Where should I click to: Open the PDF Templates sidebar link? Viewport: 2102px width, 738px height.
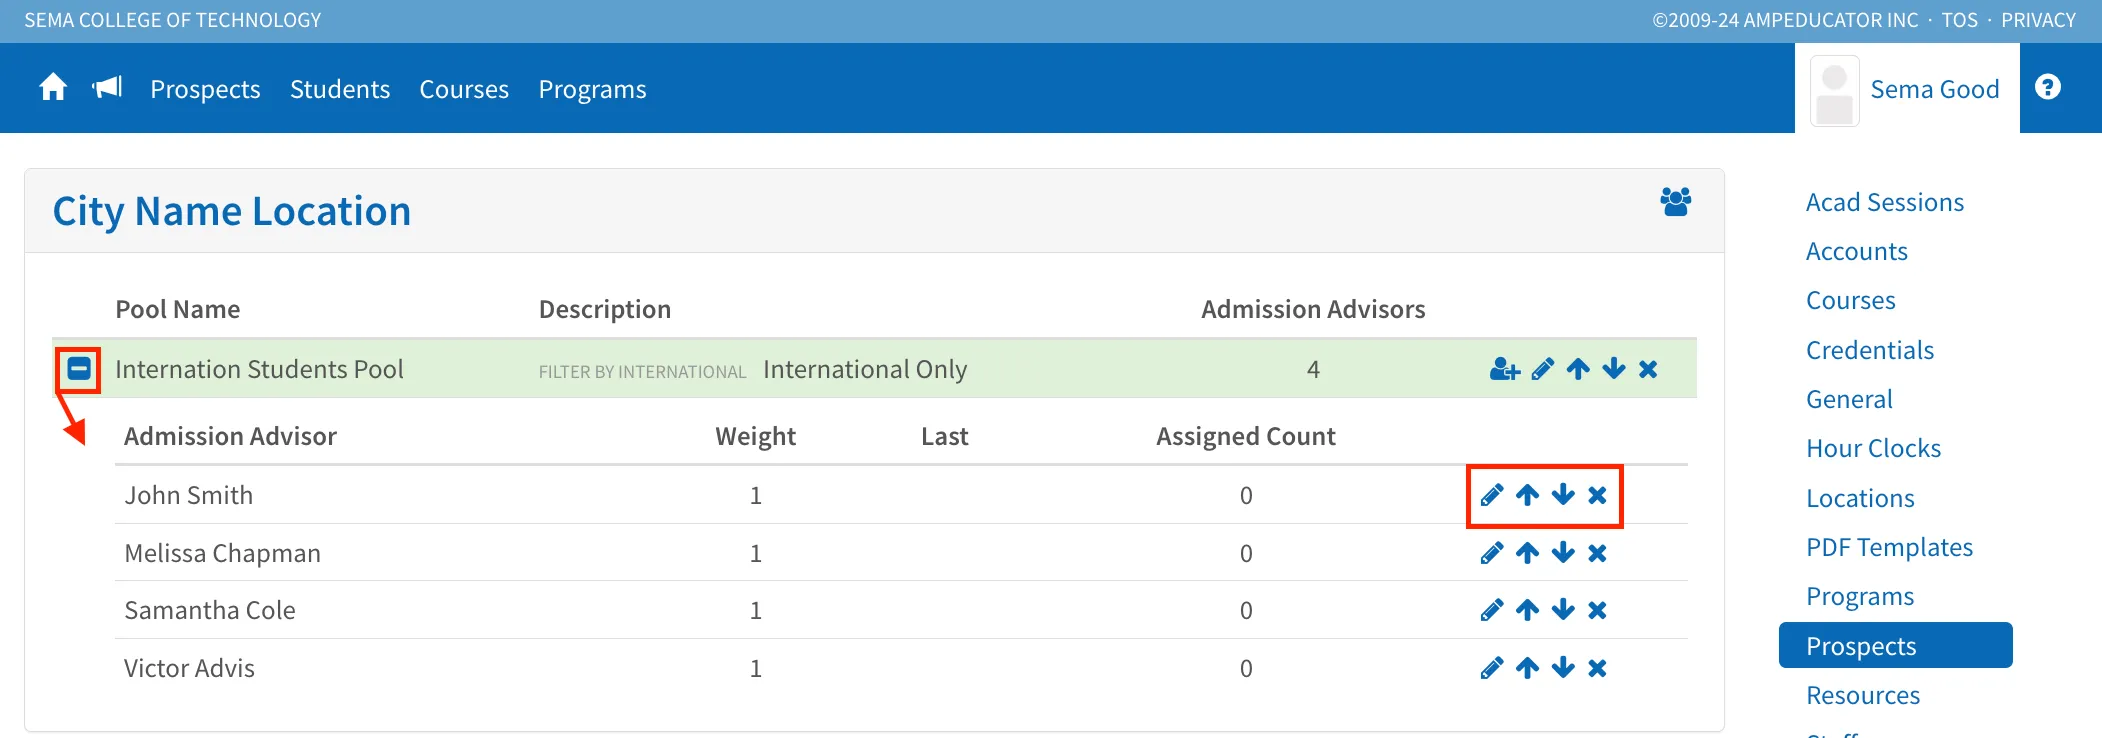1889,547
